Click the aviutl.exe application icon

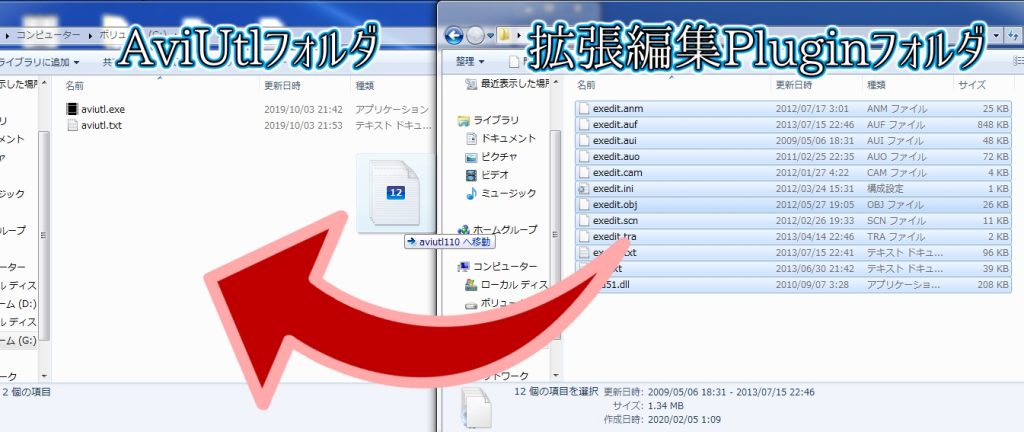[72, 109]
